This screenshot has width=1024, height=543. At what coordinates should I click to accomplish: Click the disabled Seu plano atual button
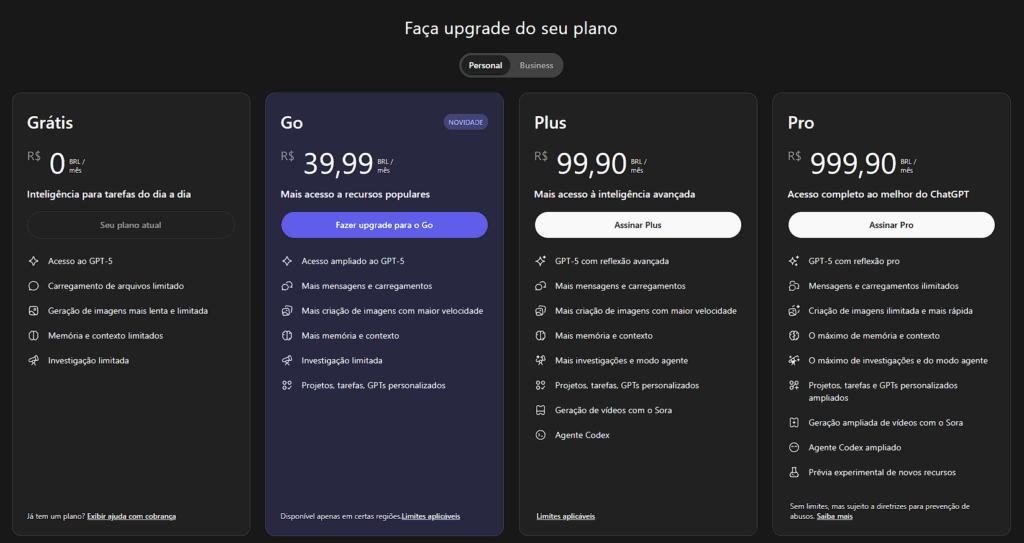131,225
